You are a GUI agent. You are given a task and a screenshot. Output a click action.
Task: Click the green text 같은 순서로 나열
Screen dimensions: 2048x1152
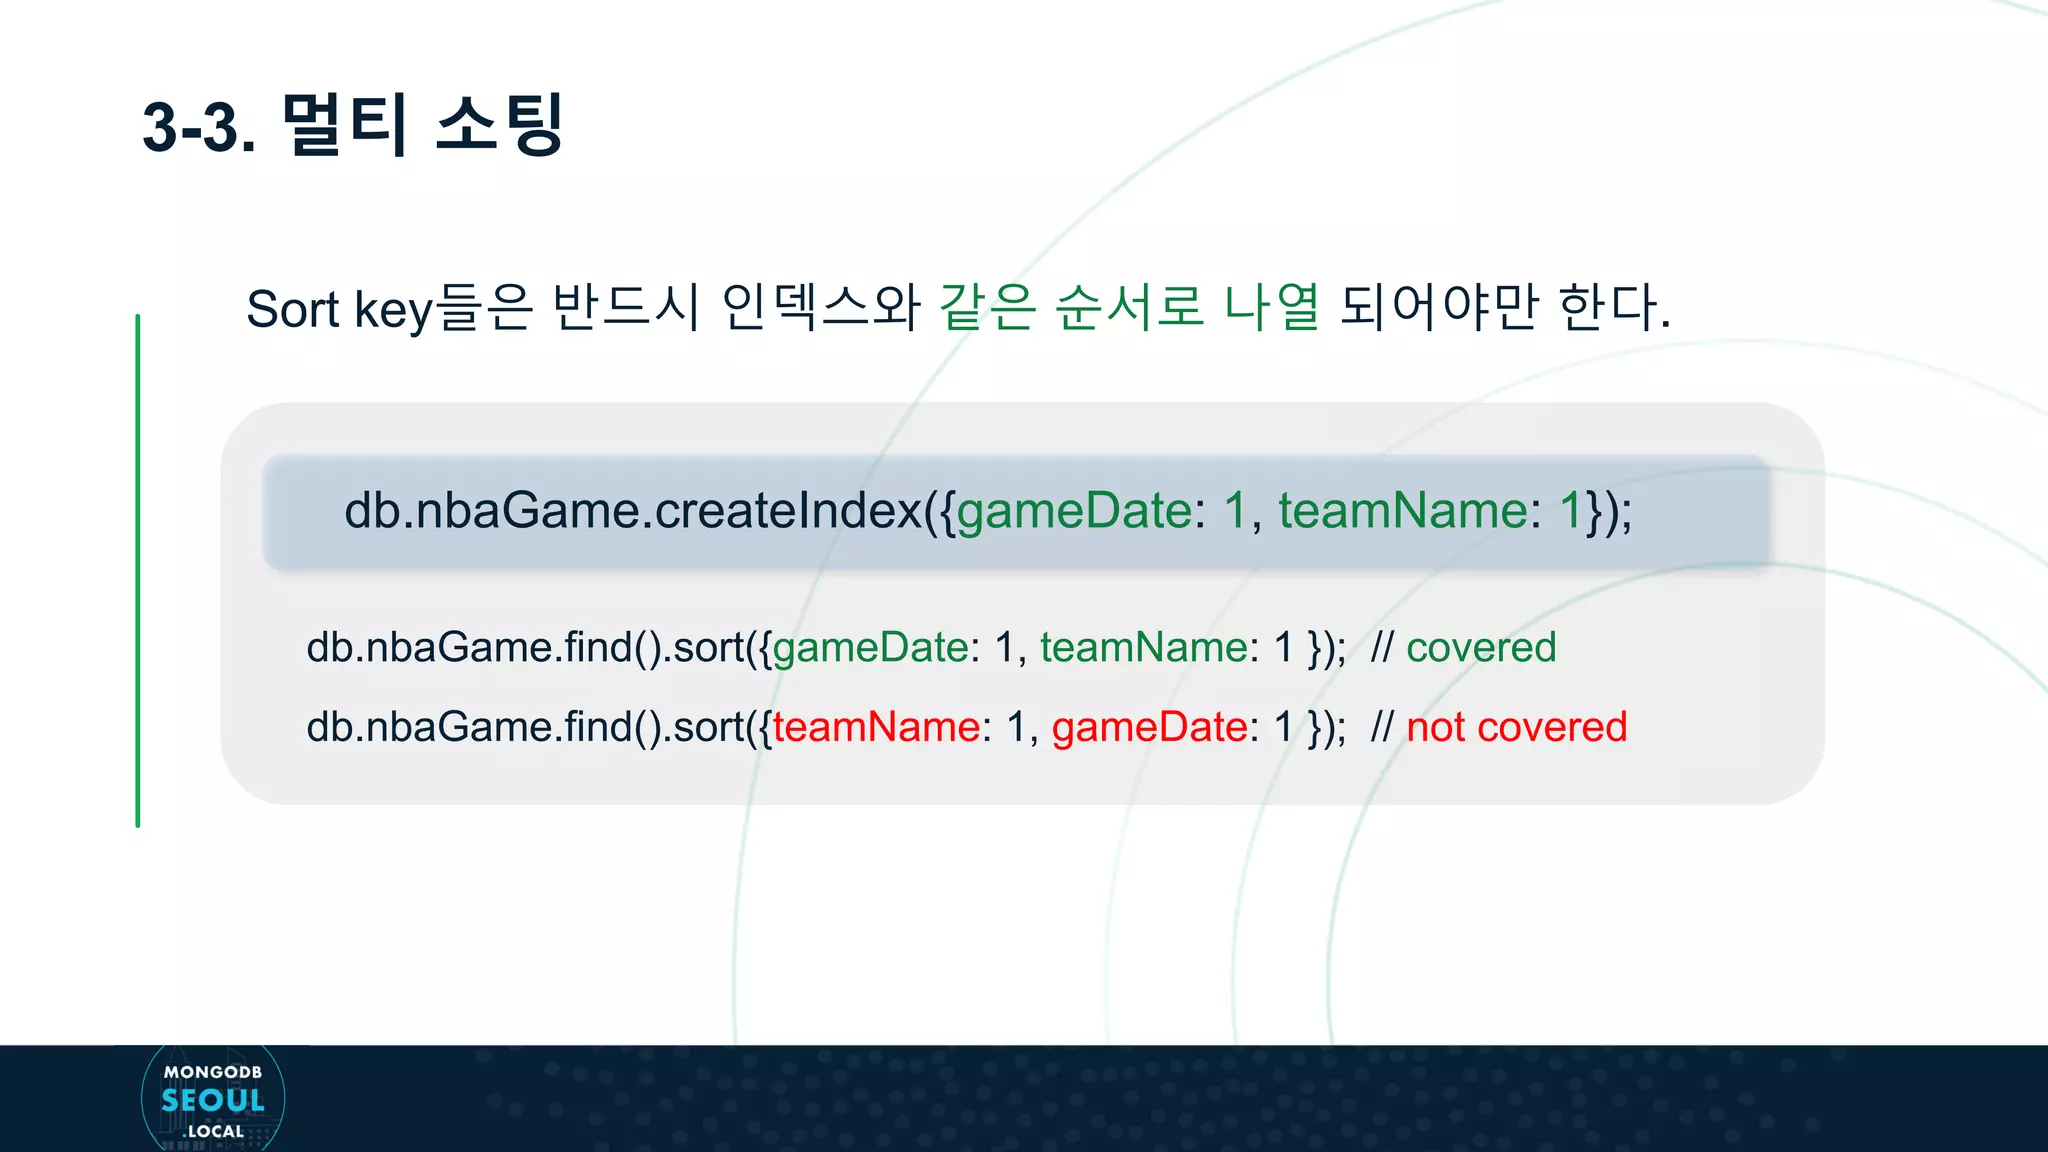click(x=1129, y=308)
